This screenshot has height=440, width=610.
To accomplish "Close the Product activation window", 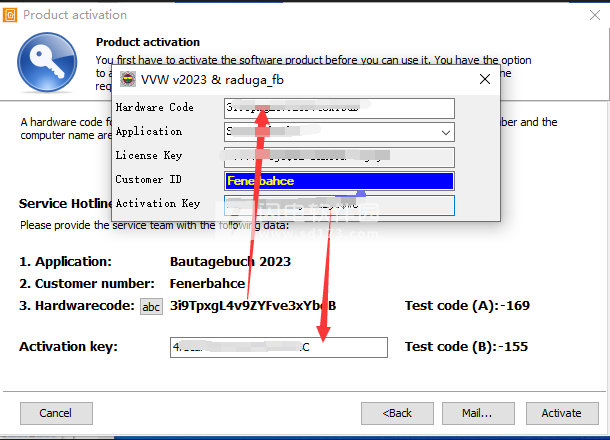I will pyautogui.click(x=595, y=15).
